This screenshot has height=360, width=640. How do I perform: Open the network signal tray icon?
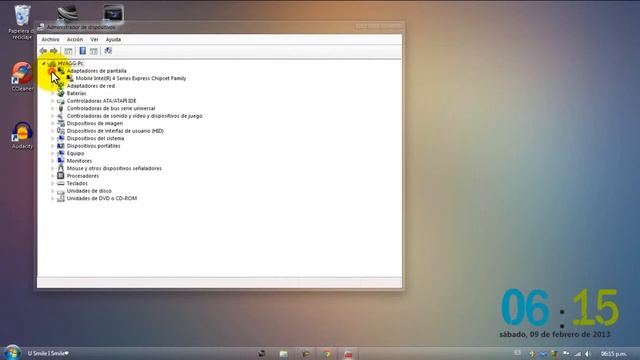577,353
